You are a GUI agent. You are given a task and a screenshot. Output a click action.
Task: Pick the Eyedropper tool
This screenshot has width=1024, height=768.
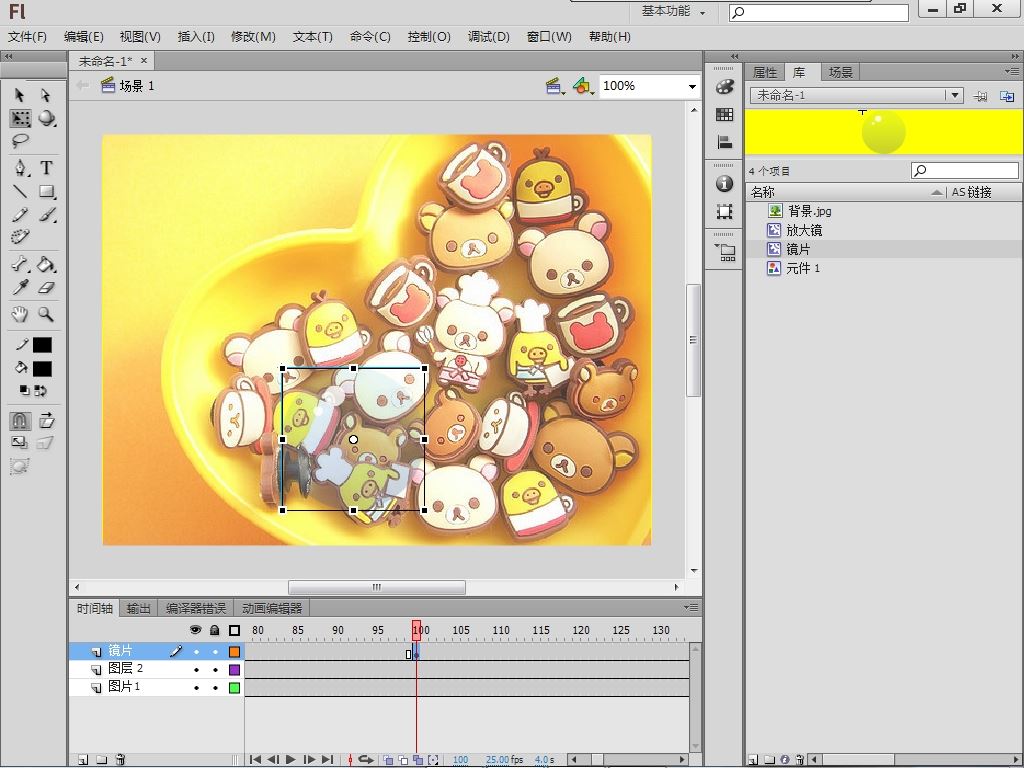tap(20, 287)
